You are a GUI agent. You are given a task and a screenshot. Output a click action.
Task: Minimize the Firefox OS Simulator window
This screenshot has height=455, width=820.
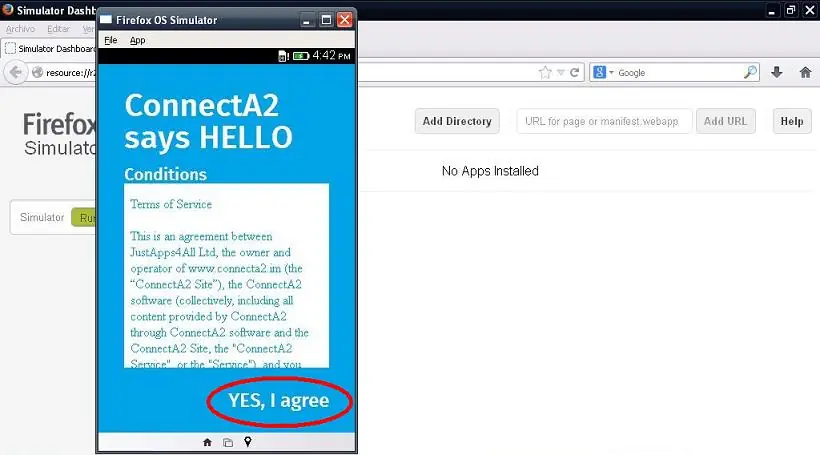click(x=307, y=20)
